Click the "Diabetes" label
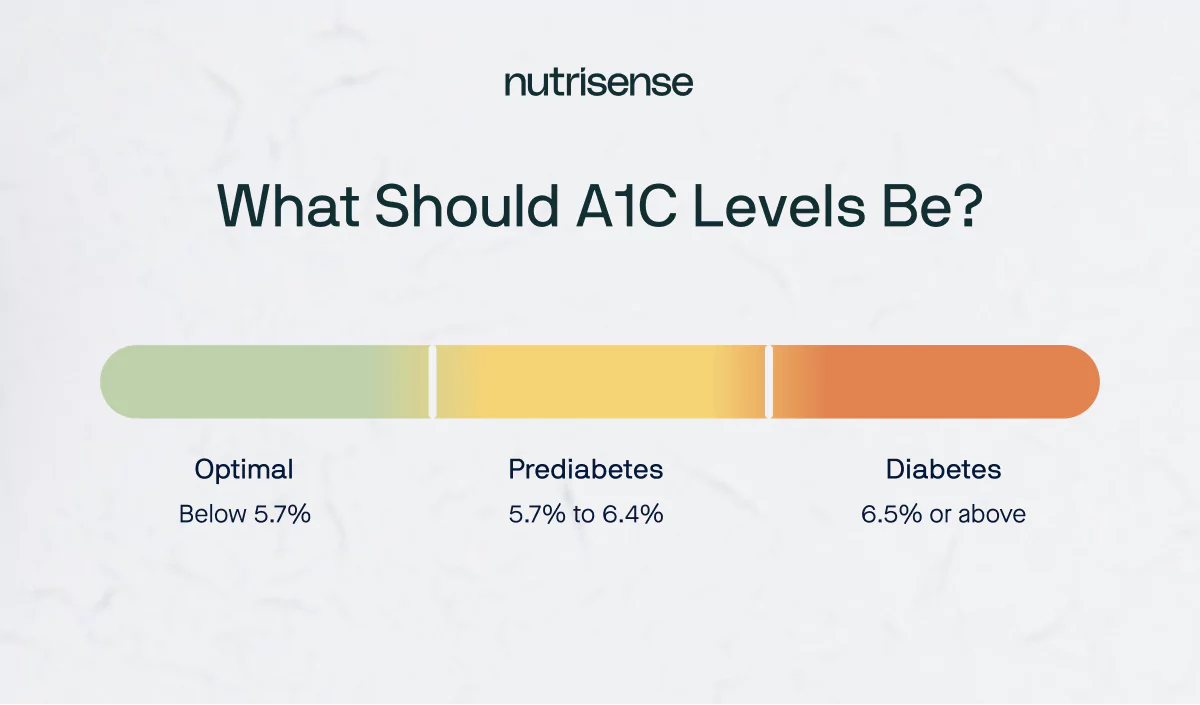Viewport: 1200px width, 705px height. point(943,469)
